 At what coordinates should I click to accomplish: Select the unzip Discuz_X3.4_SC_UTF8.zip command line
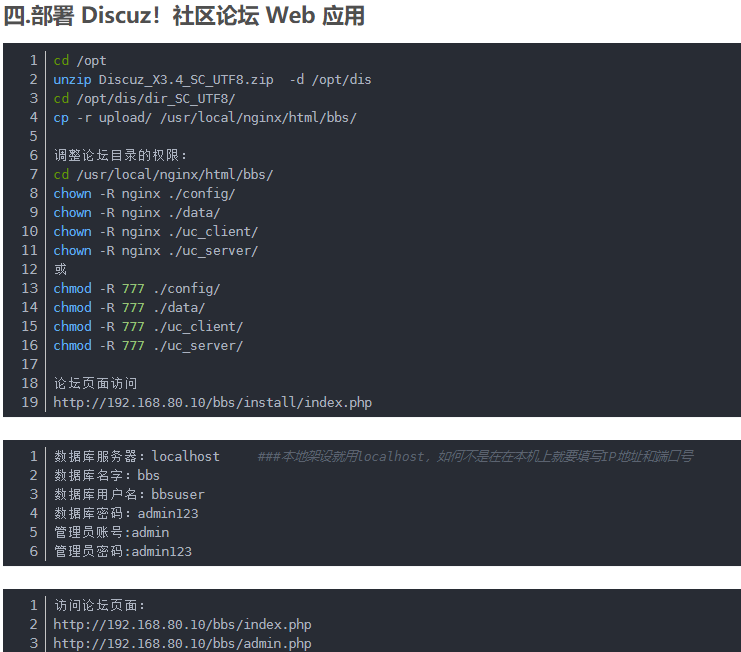tap(212, 79)
